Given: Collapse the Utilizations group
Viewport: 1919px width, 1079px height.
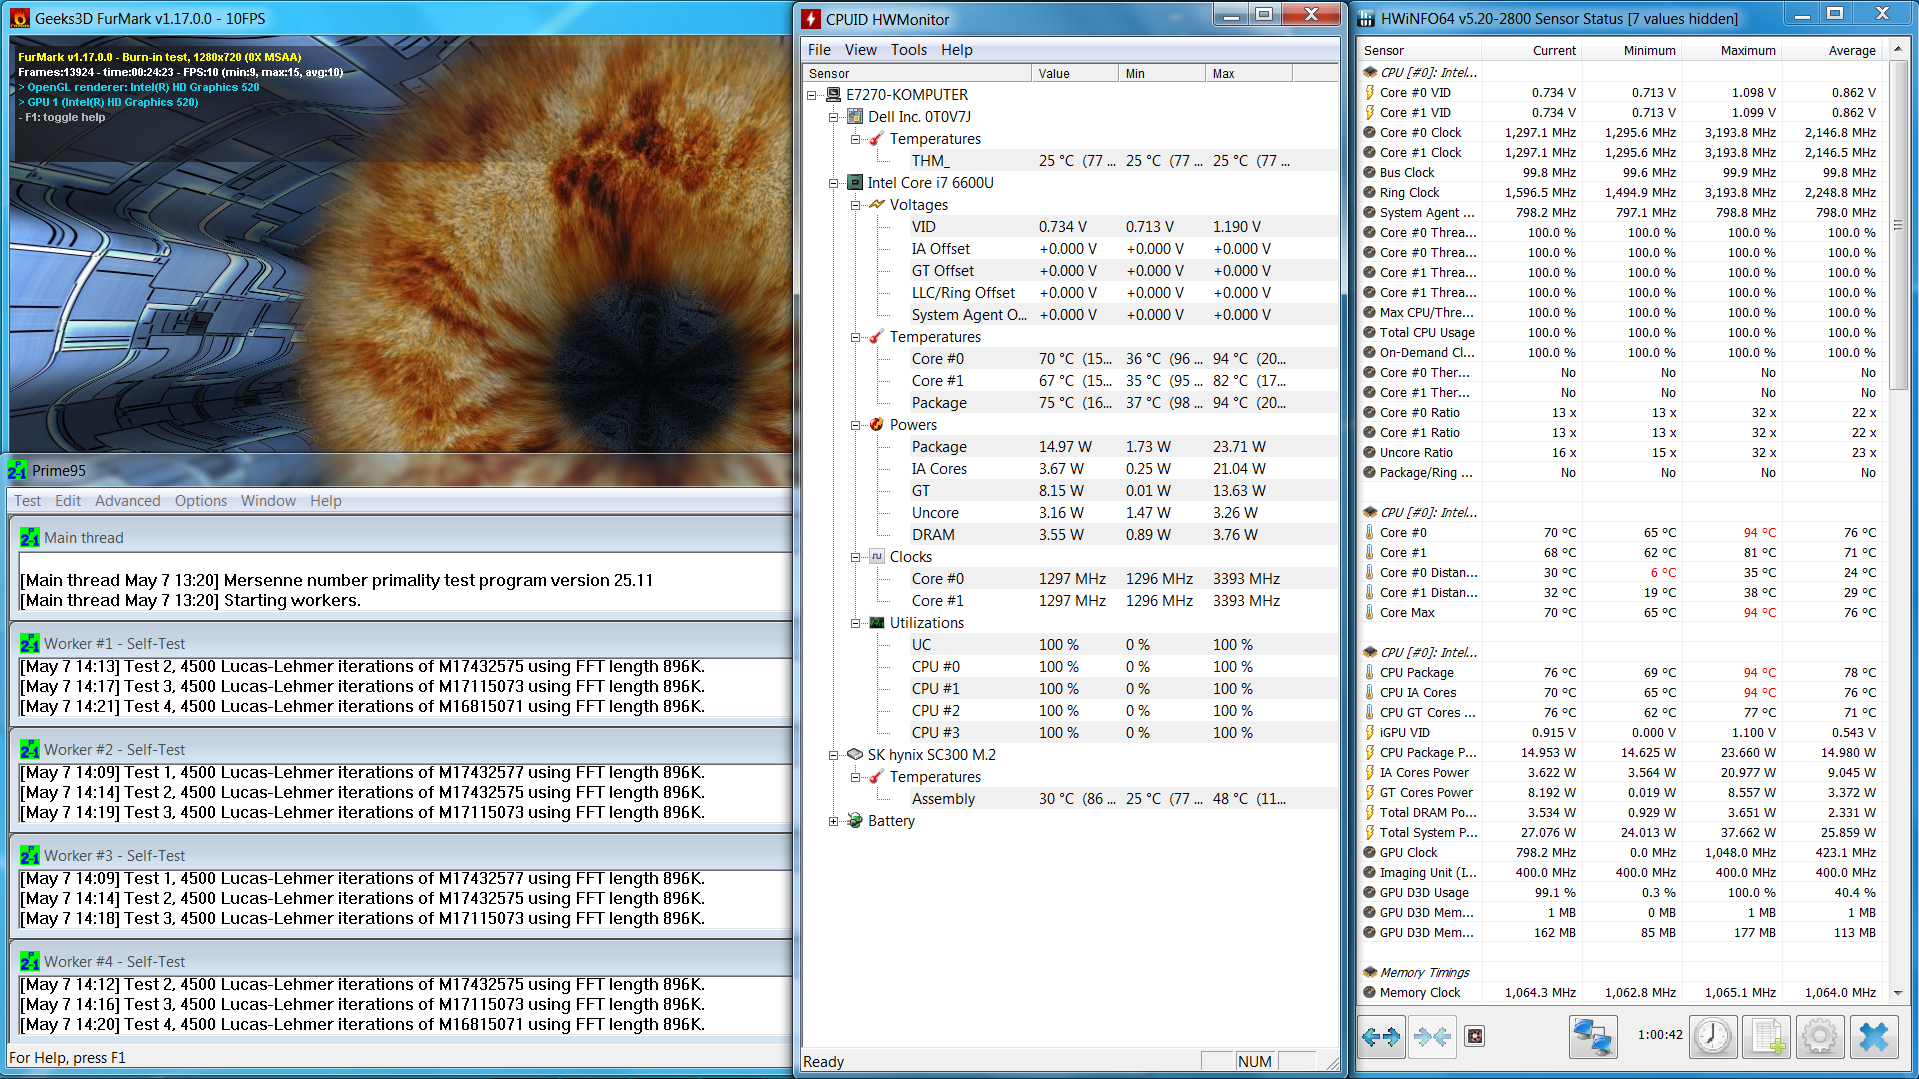Looking at the screenshot, I should click(x=856, y=623).
